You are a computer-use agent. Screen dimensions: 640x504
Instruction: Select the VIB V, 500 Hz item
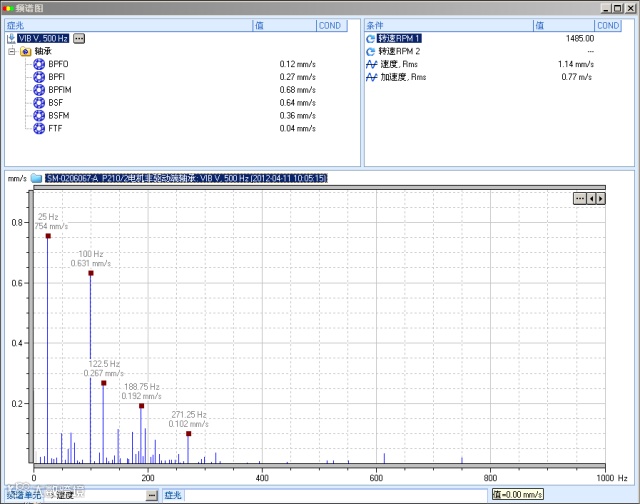[43, 38]
